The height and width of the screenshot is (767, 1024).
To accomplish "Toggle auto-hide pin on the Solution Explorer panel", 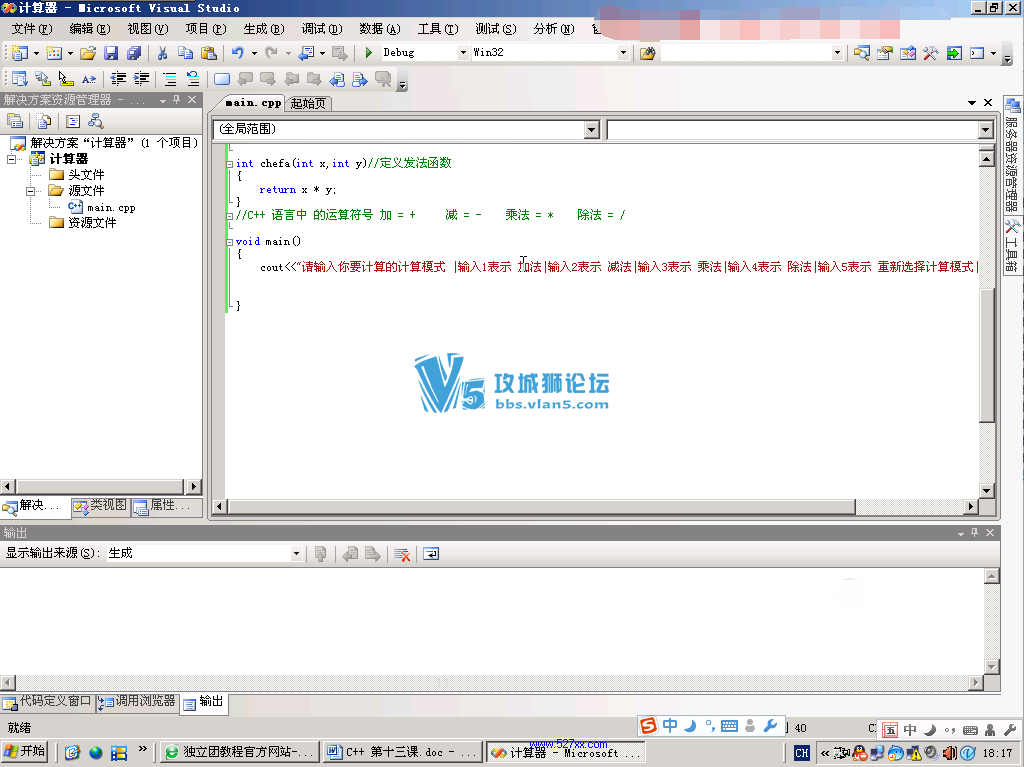I will (x=176, y=99).
